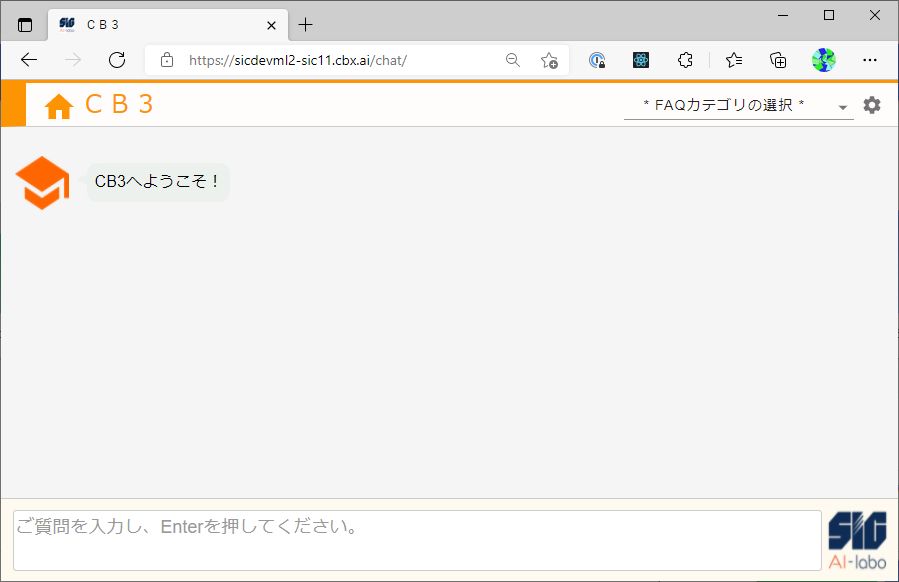Screen dimensions: 899x582
Task: Add this page to favorites
Action: [x=549, y=60]
